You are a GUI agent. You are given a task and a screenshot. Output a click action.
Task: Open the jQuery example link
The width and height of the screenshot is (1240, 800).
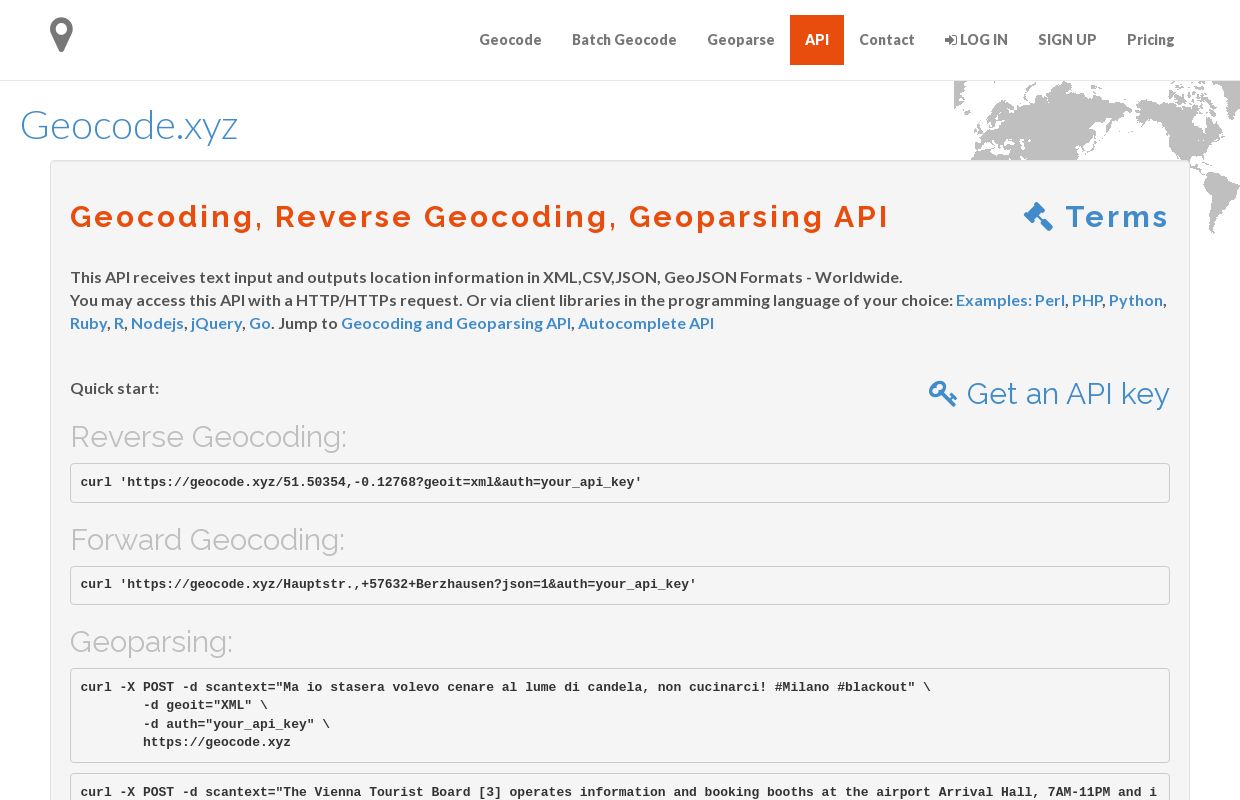pyautogui.click(x=216, y=323)
